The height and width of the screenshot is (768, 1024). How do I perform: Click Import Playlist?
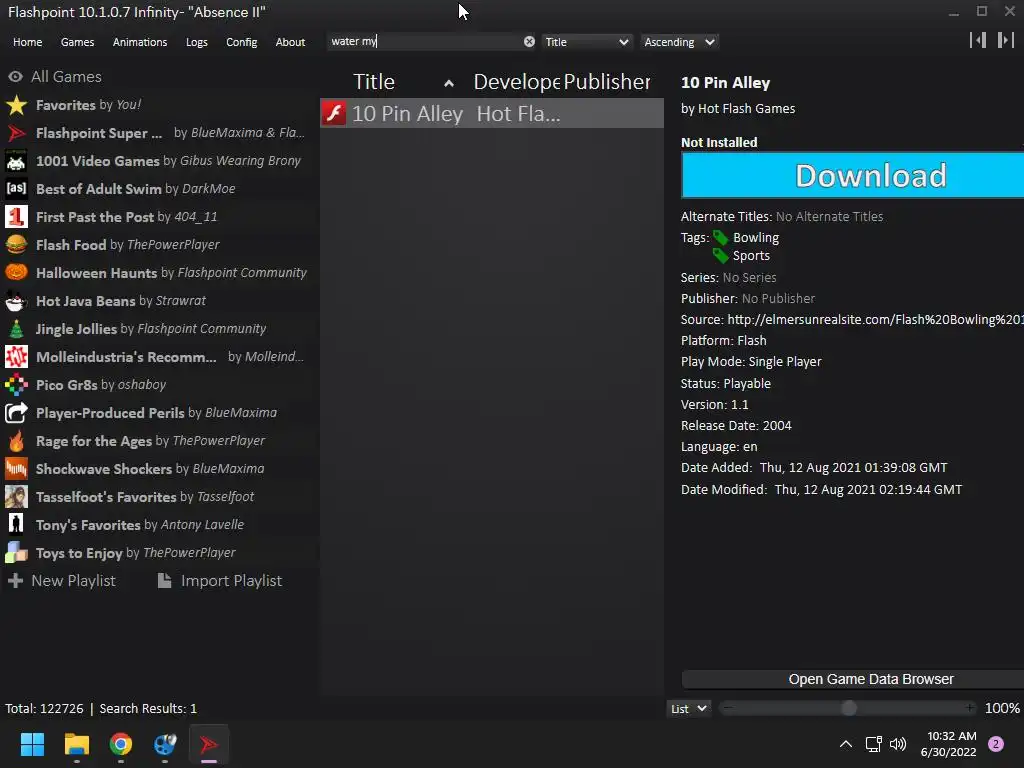[x=220, y=581]
